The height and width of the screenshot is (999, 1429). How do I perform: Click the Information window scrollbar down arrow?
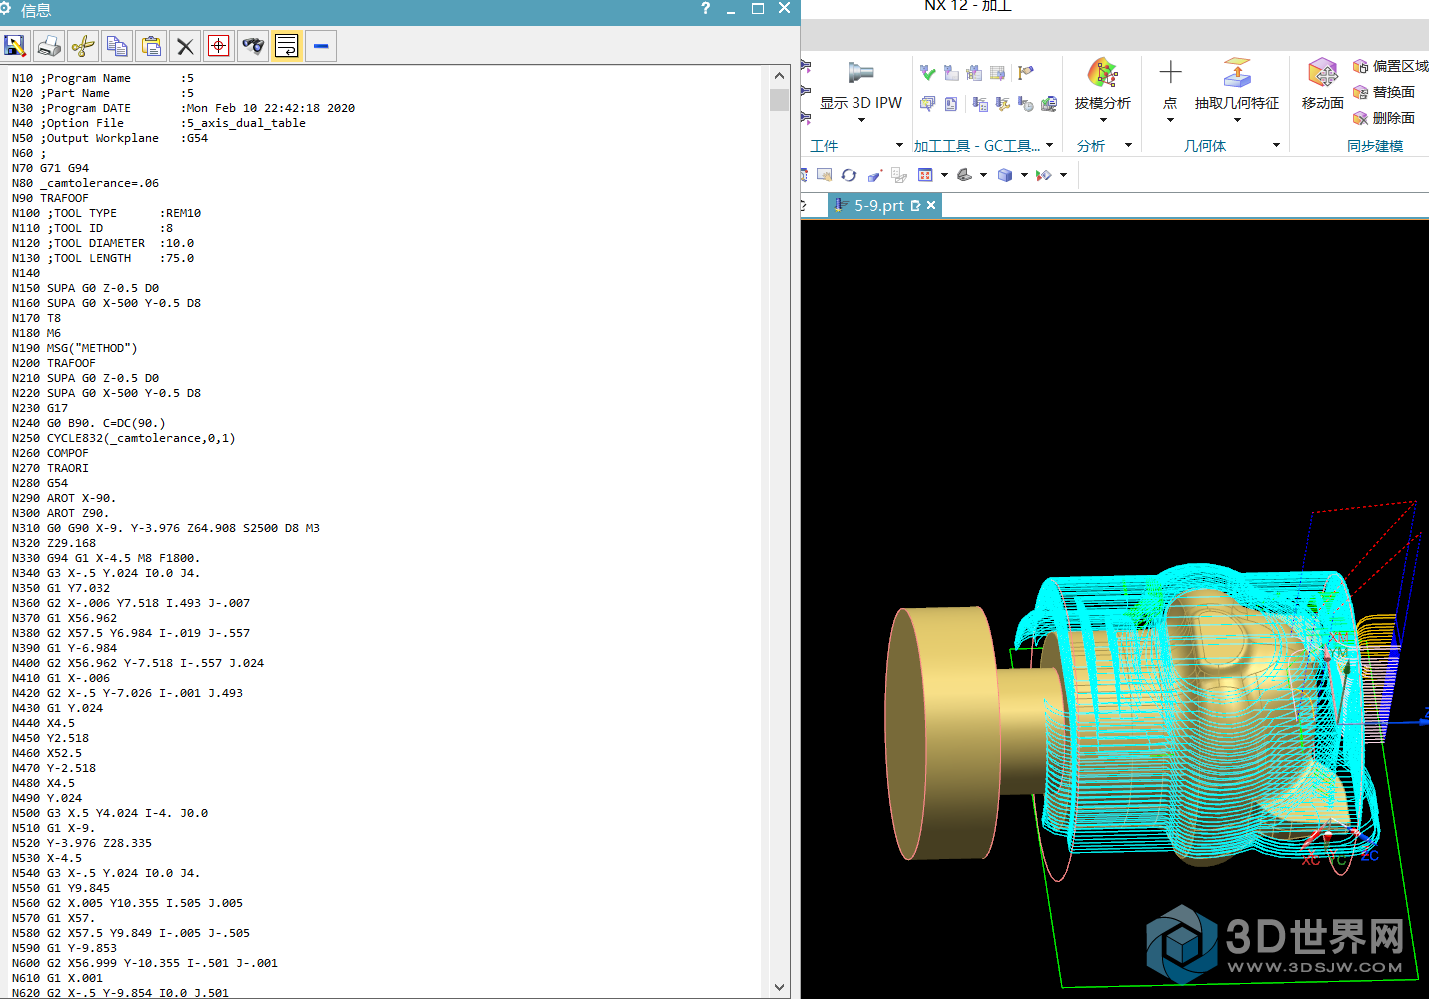pos(780,987)
